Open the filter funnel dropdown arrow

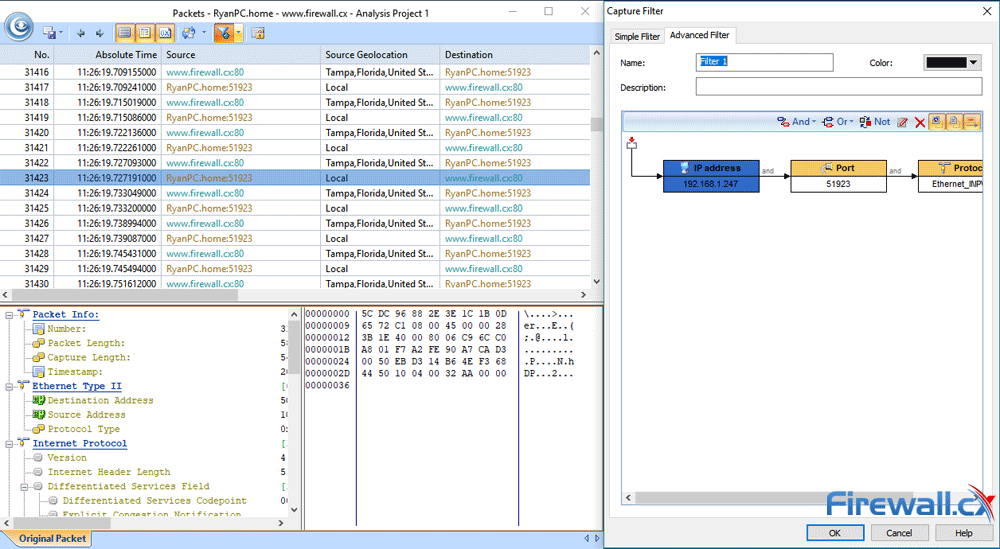[239, 33]
